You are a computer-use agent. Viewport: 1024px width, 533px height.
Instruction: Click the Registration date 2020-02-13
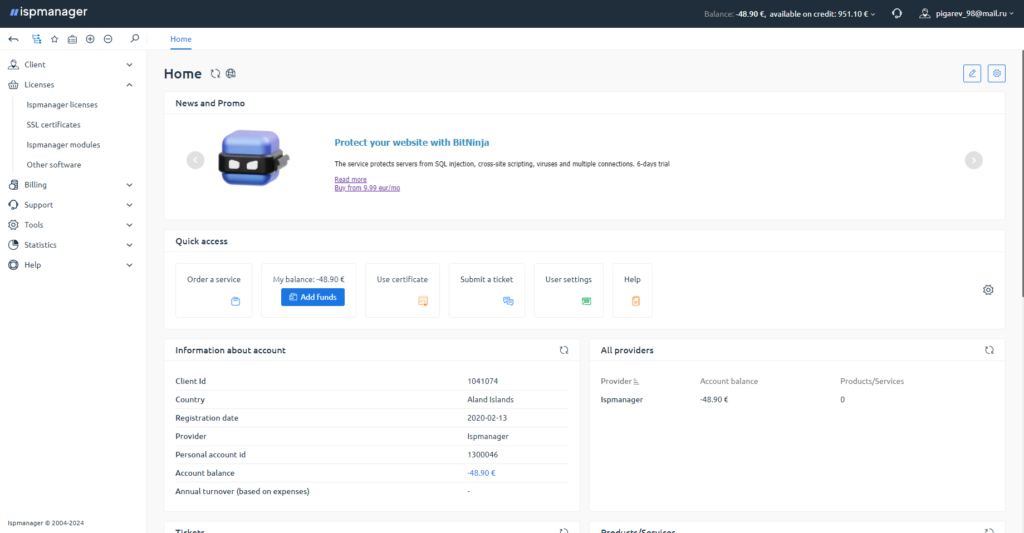(487, 418)
